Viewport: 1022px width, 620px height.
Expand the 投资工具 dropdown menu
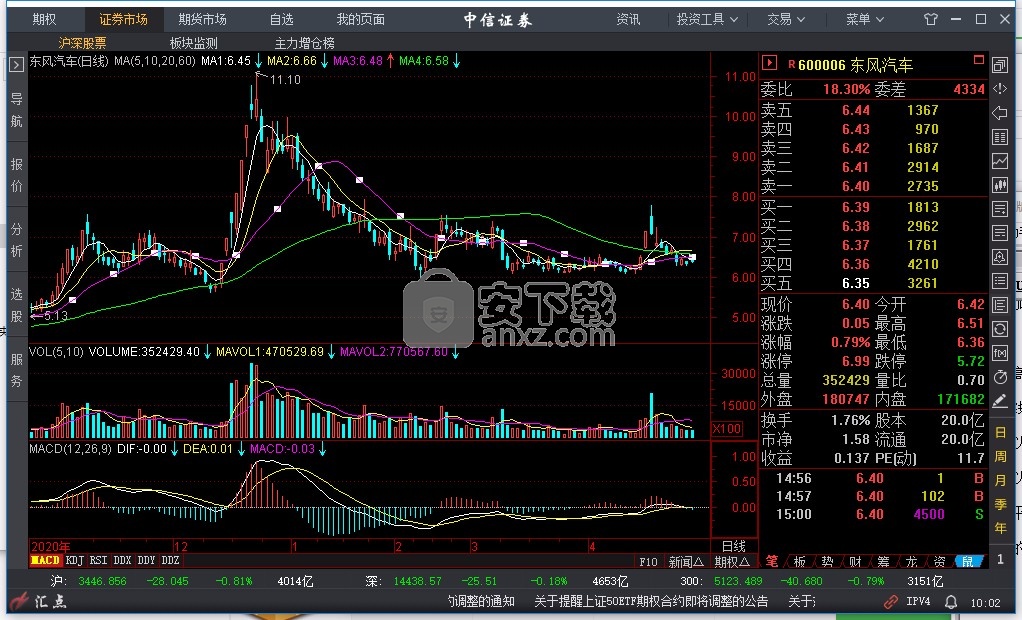[x=707, y=20]
